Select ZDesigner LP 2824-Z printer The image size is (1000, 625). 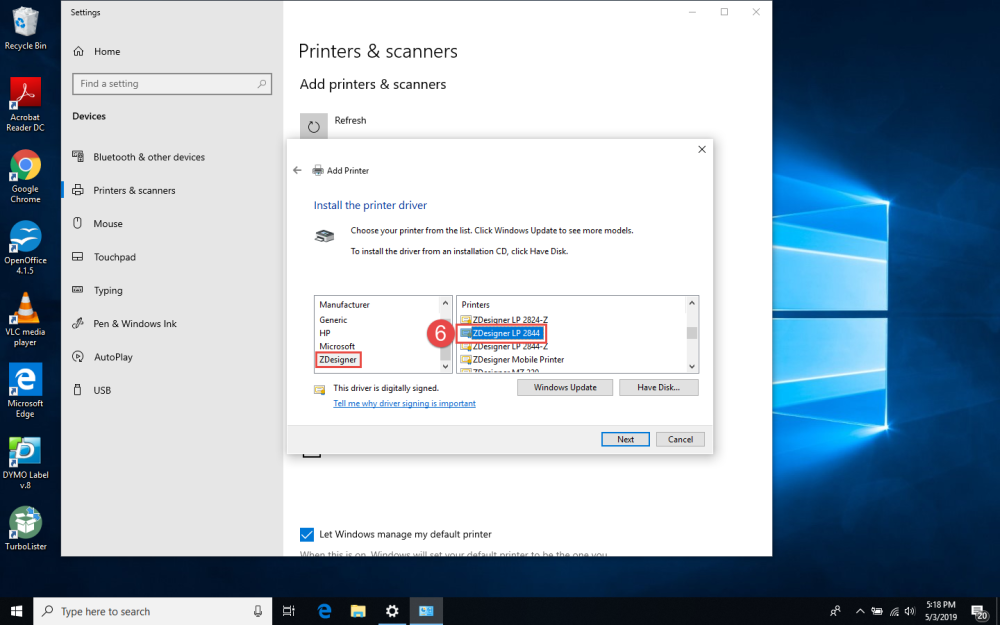pos(510,320)
